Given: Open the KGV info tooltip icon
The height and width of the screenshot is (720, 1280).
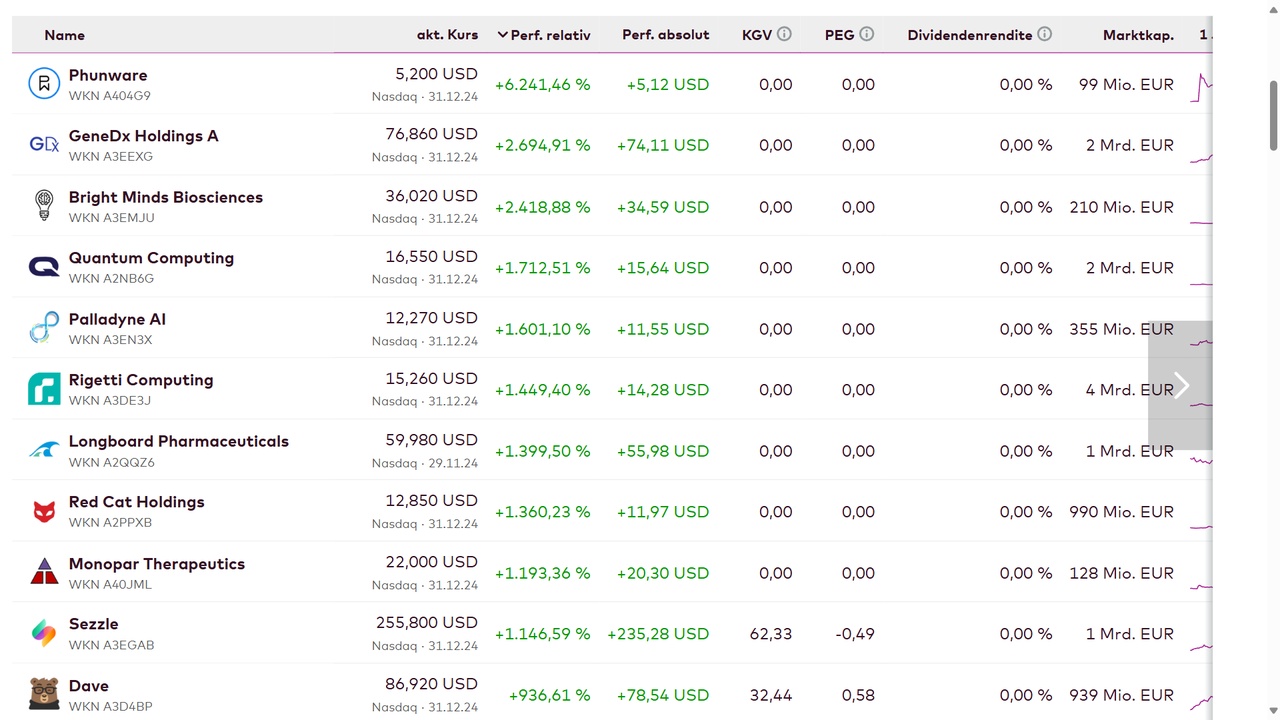Looking at the screenshot, I should tap(784, 34).
